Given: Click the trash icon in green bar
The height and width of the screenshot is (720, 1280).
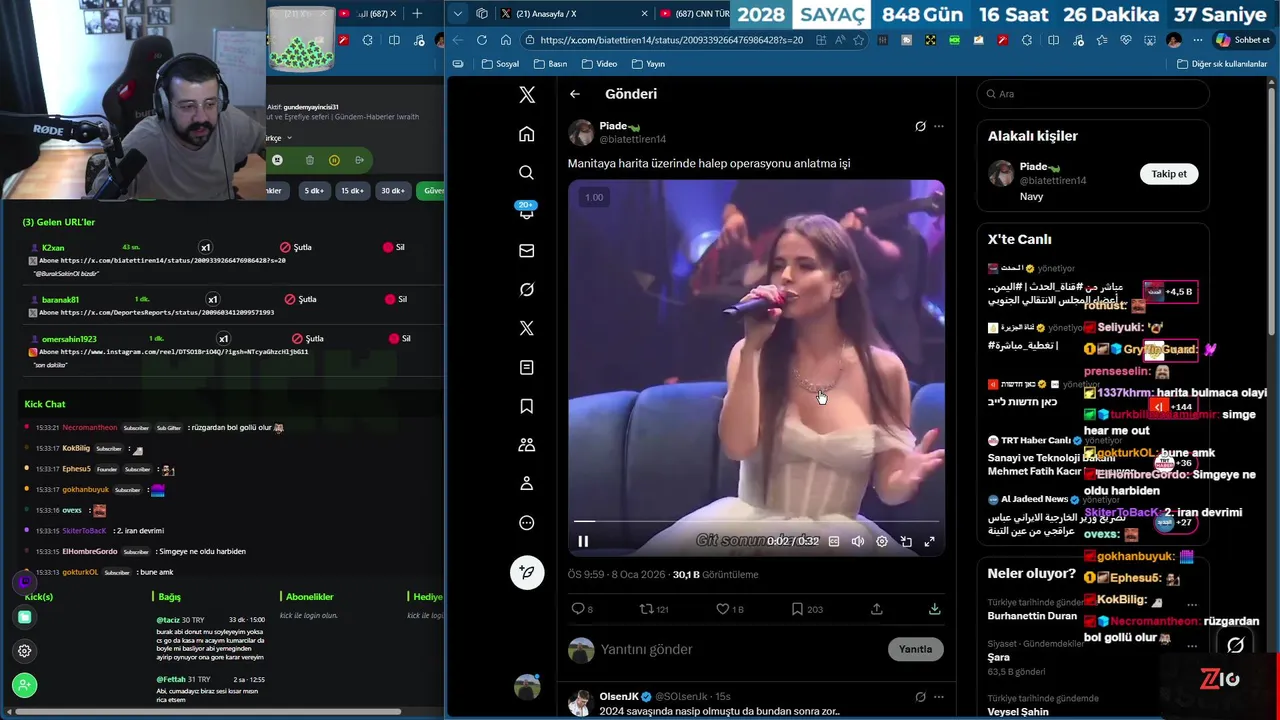Looking at the screenshot, I should pos(309,160).
